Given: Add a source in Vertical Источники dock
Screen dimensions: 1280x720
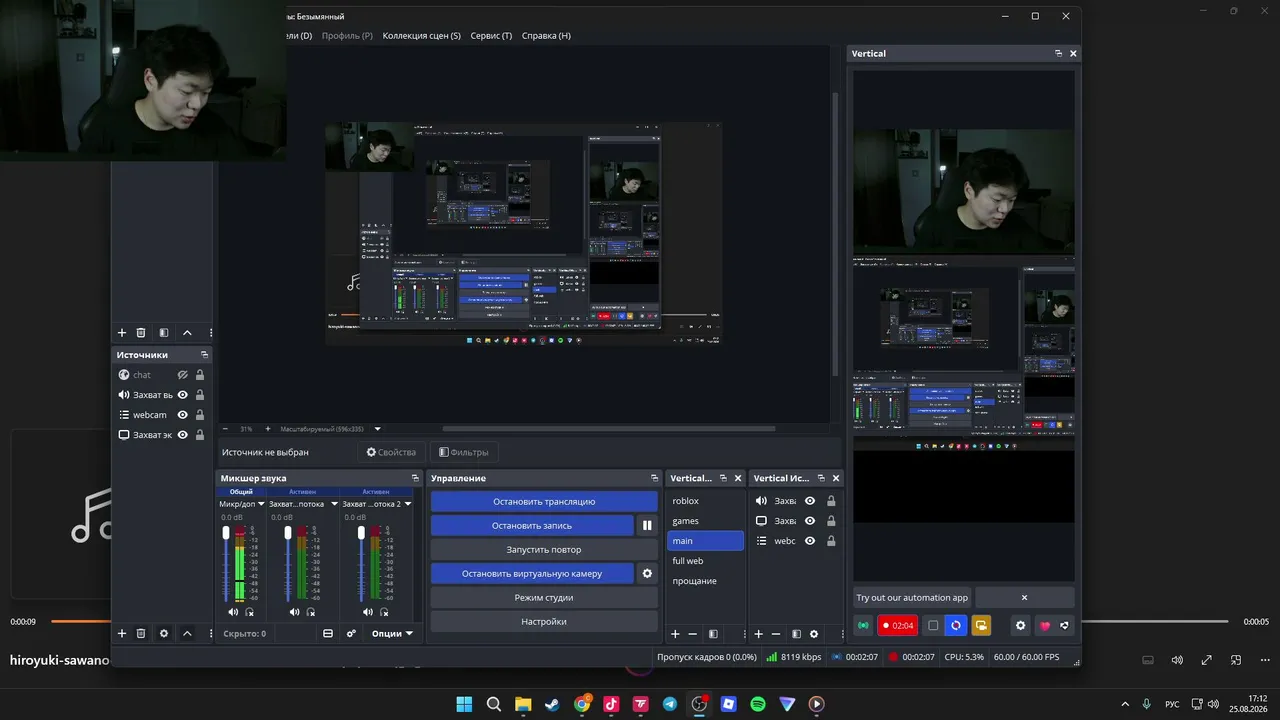Looking at the screenshot, I should tap(758, 634).
